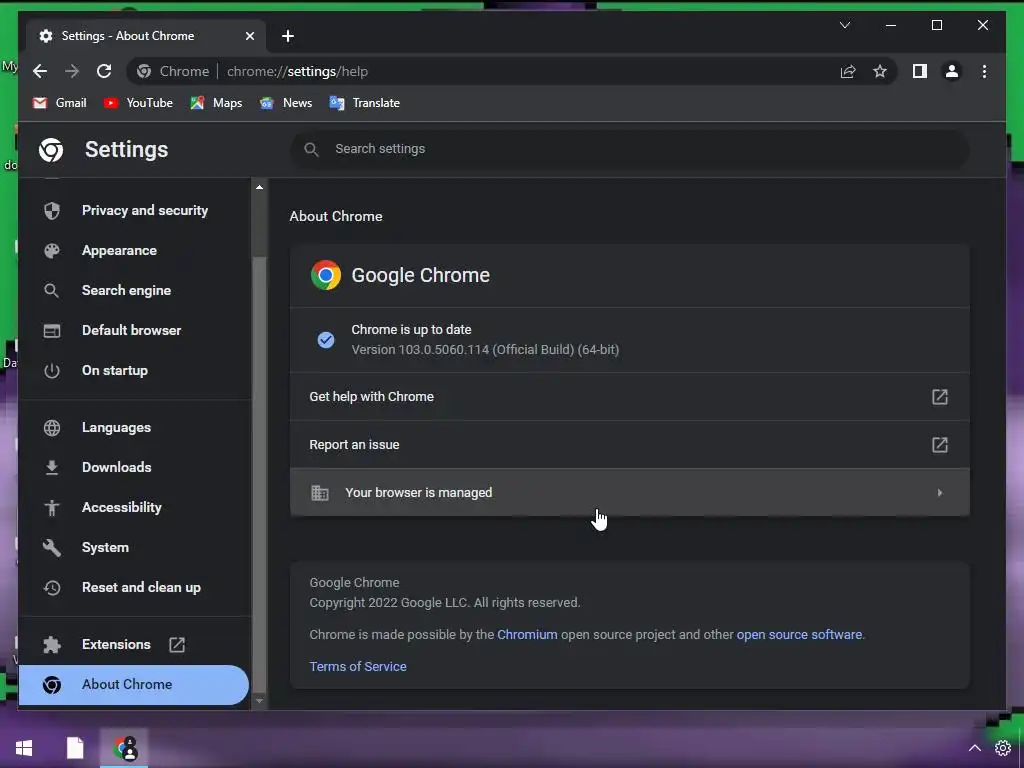The image size is (1024, 768).
Task: Expand arrow on browser managed row
Action: pos(940,492)
